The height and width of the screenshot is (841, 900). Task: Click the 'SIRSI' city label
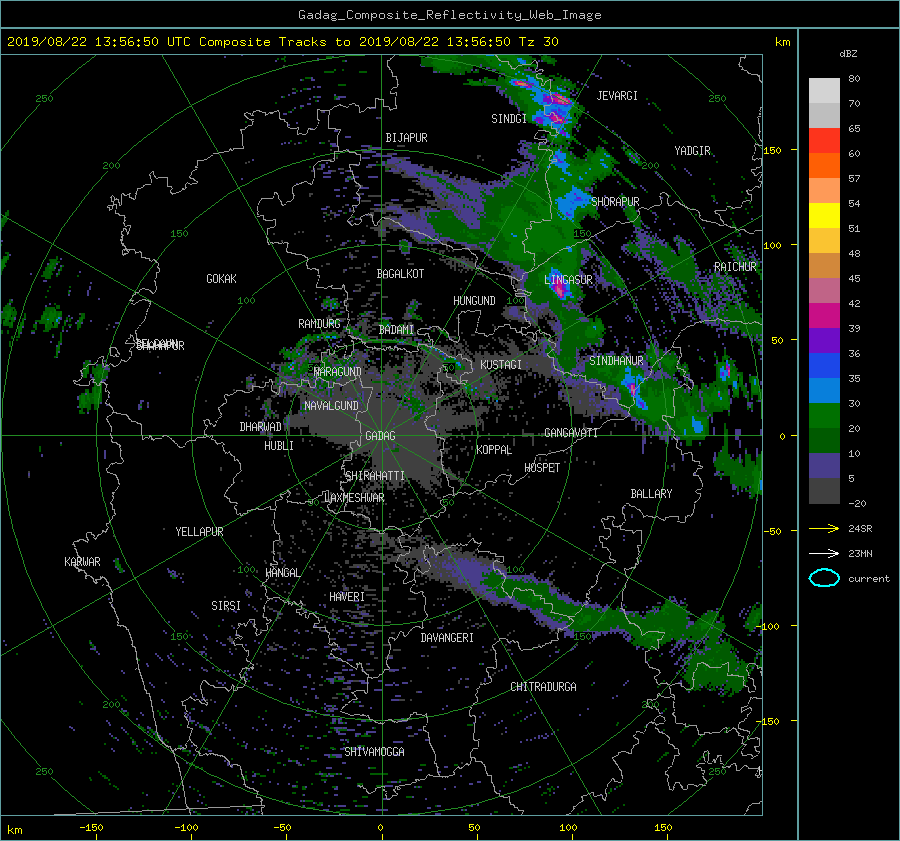click(226, 606)
